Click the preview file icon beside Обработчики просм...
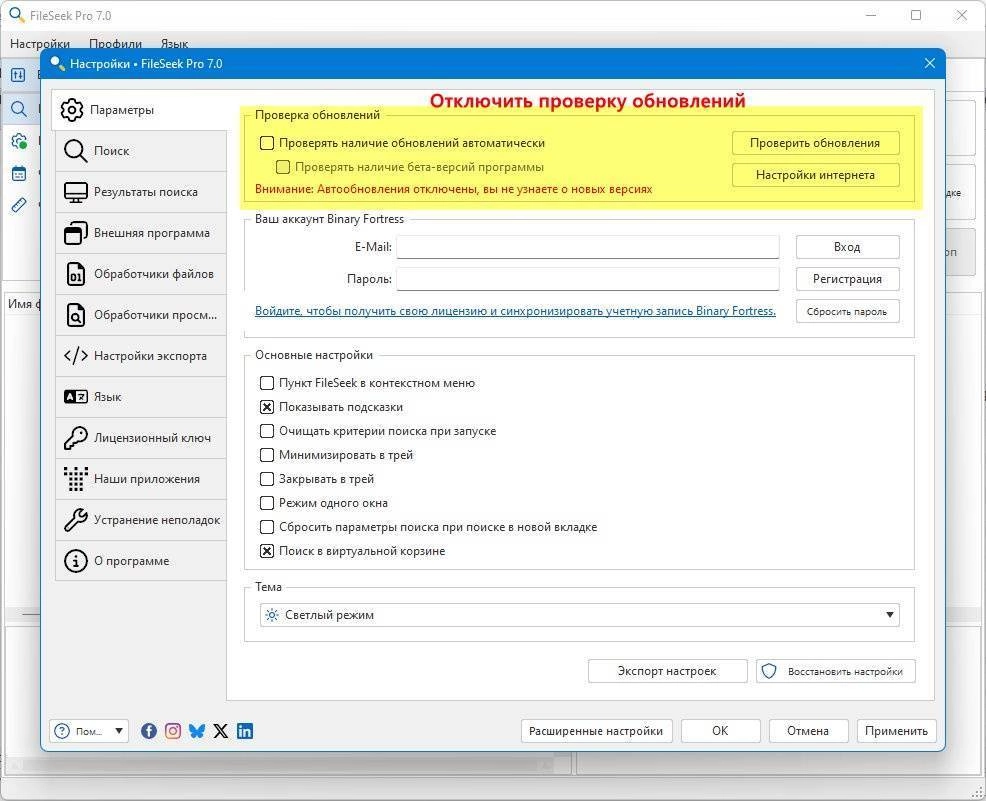Screen dimensions: 986x801 [75, 315]
